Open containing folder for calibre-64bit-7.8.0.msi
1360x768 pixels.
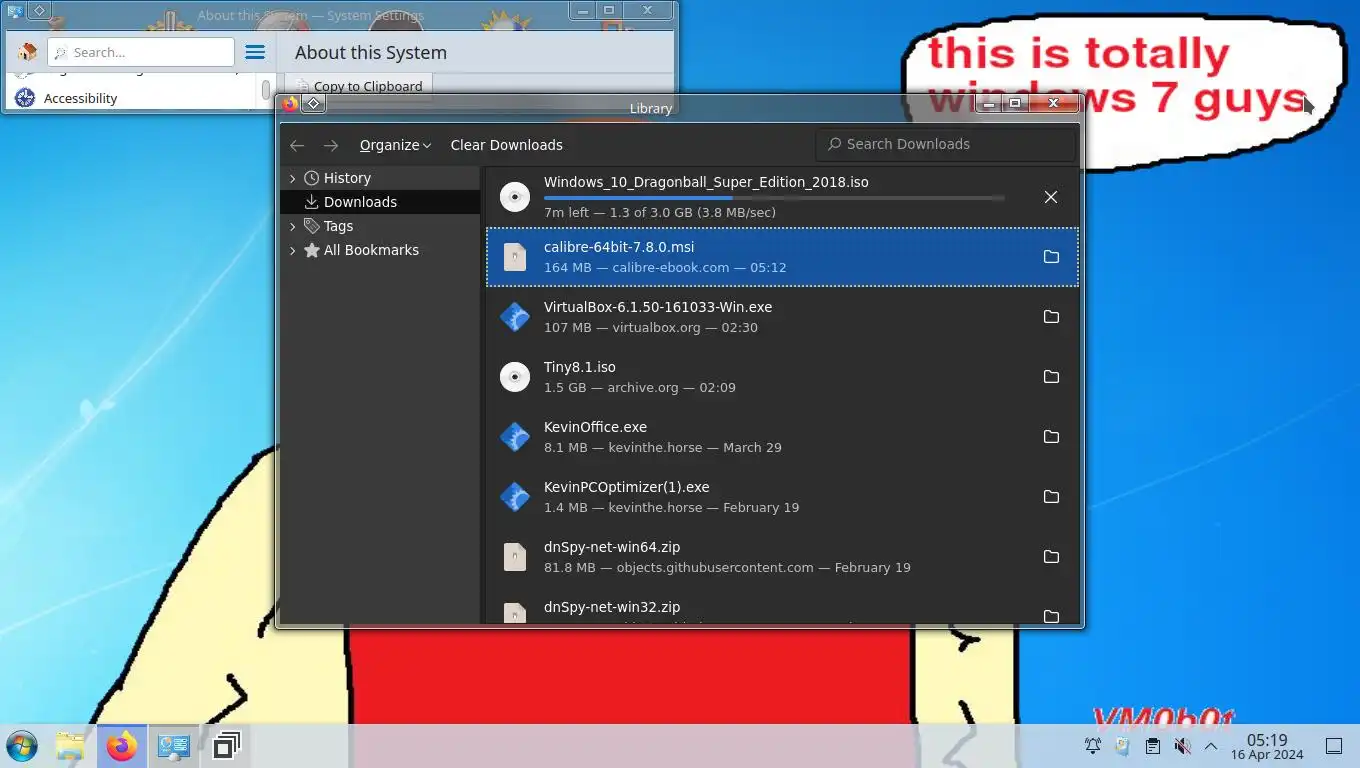click(1051, 257)
